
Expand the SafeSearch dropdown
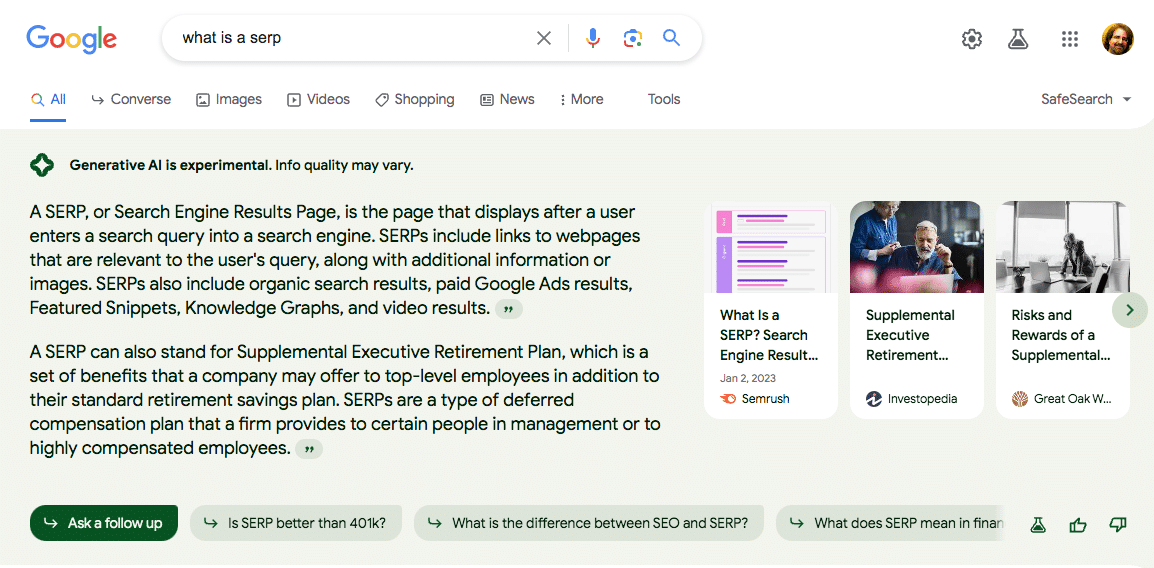(1086, 99)
